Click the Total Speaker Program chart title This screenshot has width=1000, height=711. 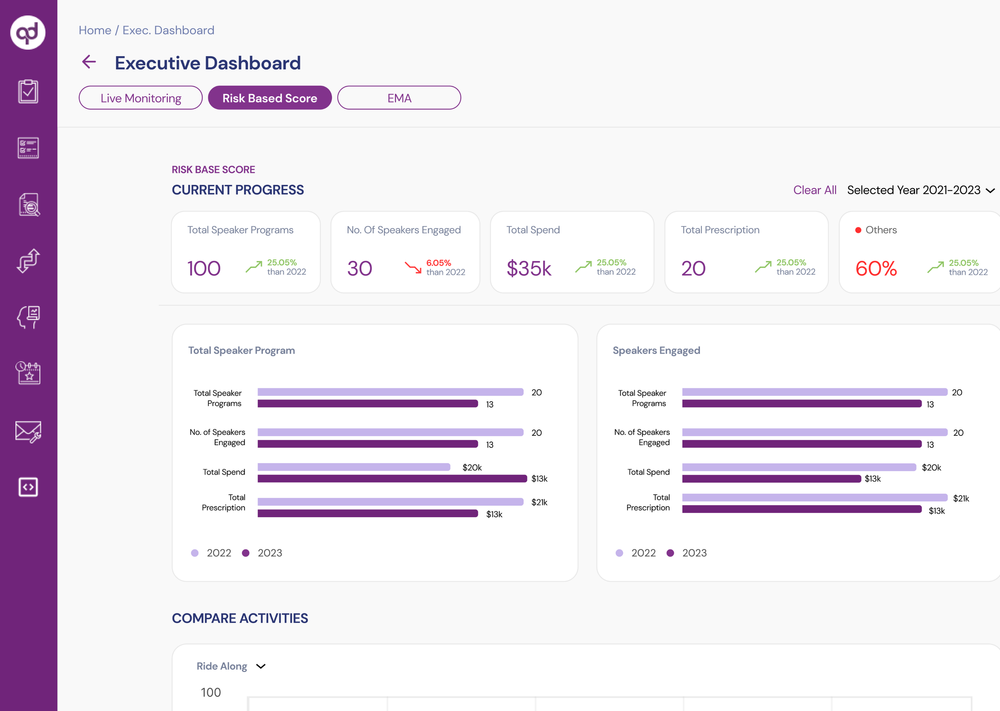[242, 350]
